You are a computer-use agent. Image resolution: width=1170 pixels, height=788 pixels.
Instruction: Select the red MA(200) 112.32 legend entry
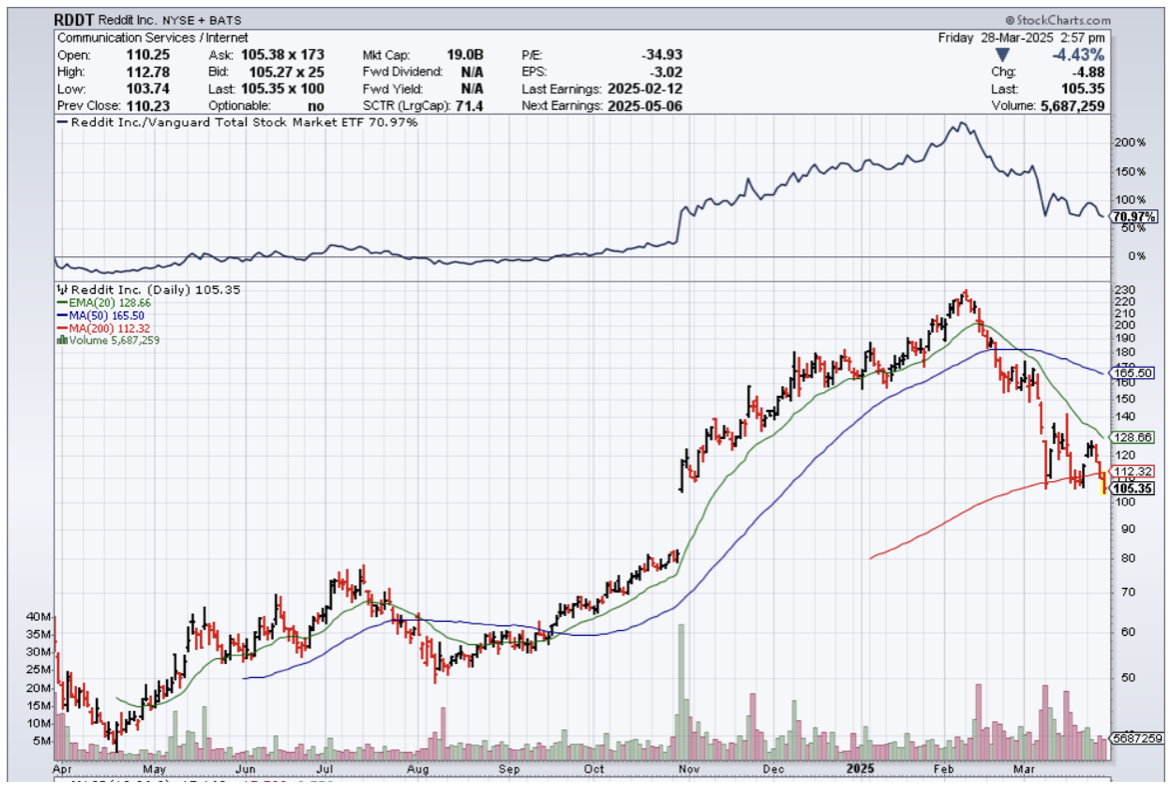click(104, 327)
